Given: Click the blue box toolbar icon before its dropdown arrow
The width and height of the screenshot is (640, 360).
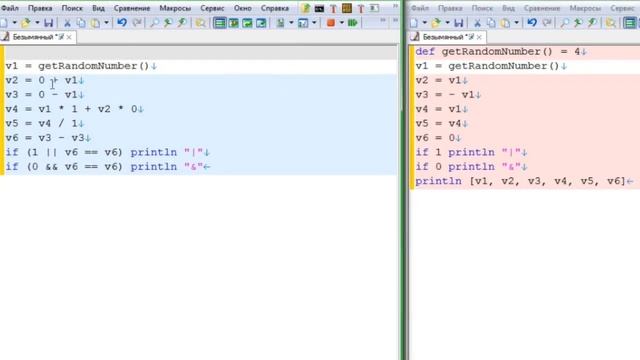Looking at the screenshot, I should pyautogui.click(x=303, y=23).
